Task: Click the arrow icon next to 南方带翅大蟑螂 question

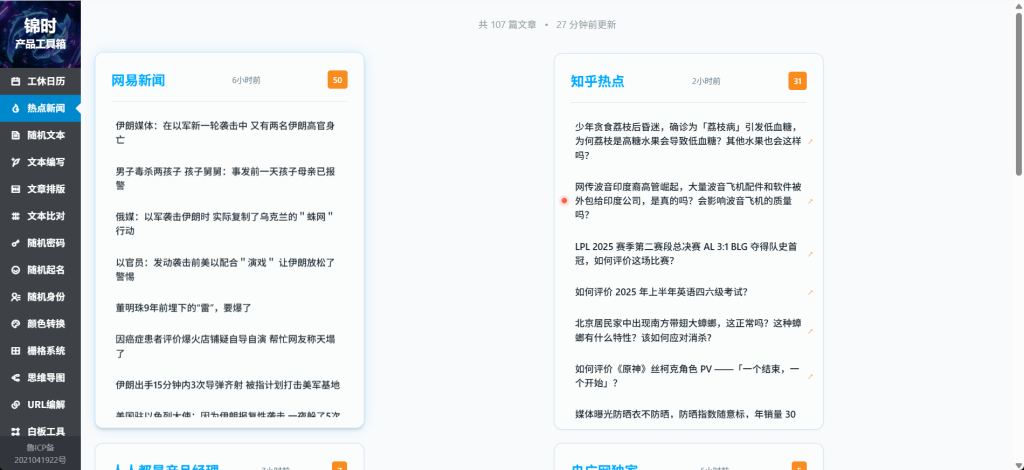Action: (810, 331)
